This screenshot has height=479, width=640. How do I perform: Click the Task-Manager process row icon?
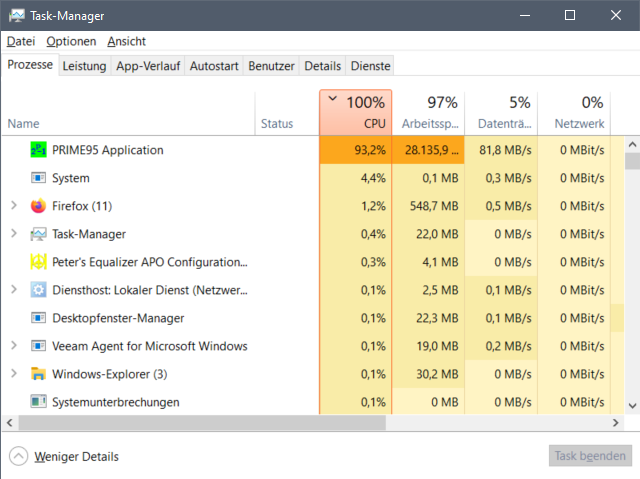tap(38, 234)
